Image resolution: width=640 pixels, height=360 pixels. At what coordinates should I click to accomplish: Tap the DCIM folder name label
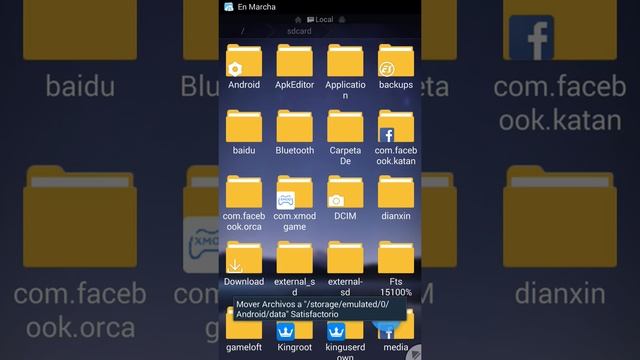point(345,216)
